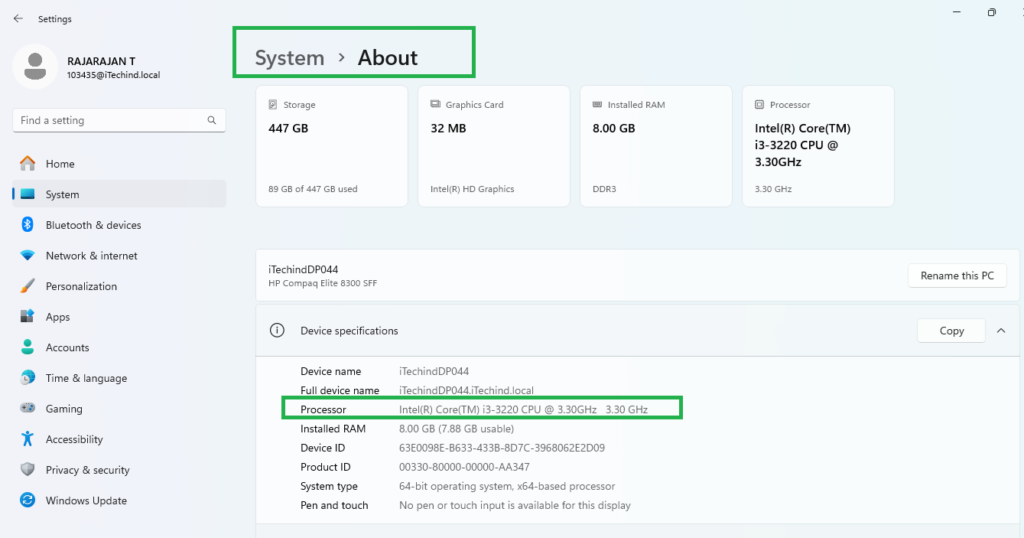Click the Gaming controller icon

(27, 408)
